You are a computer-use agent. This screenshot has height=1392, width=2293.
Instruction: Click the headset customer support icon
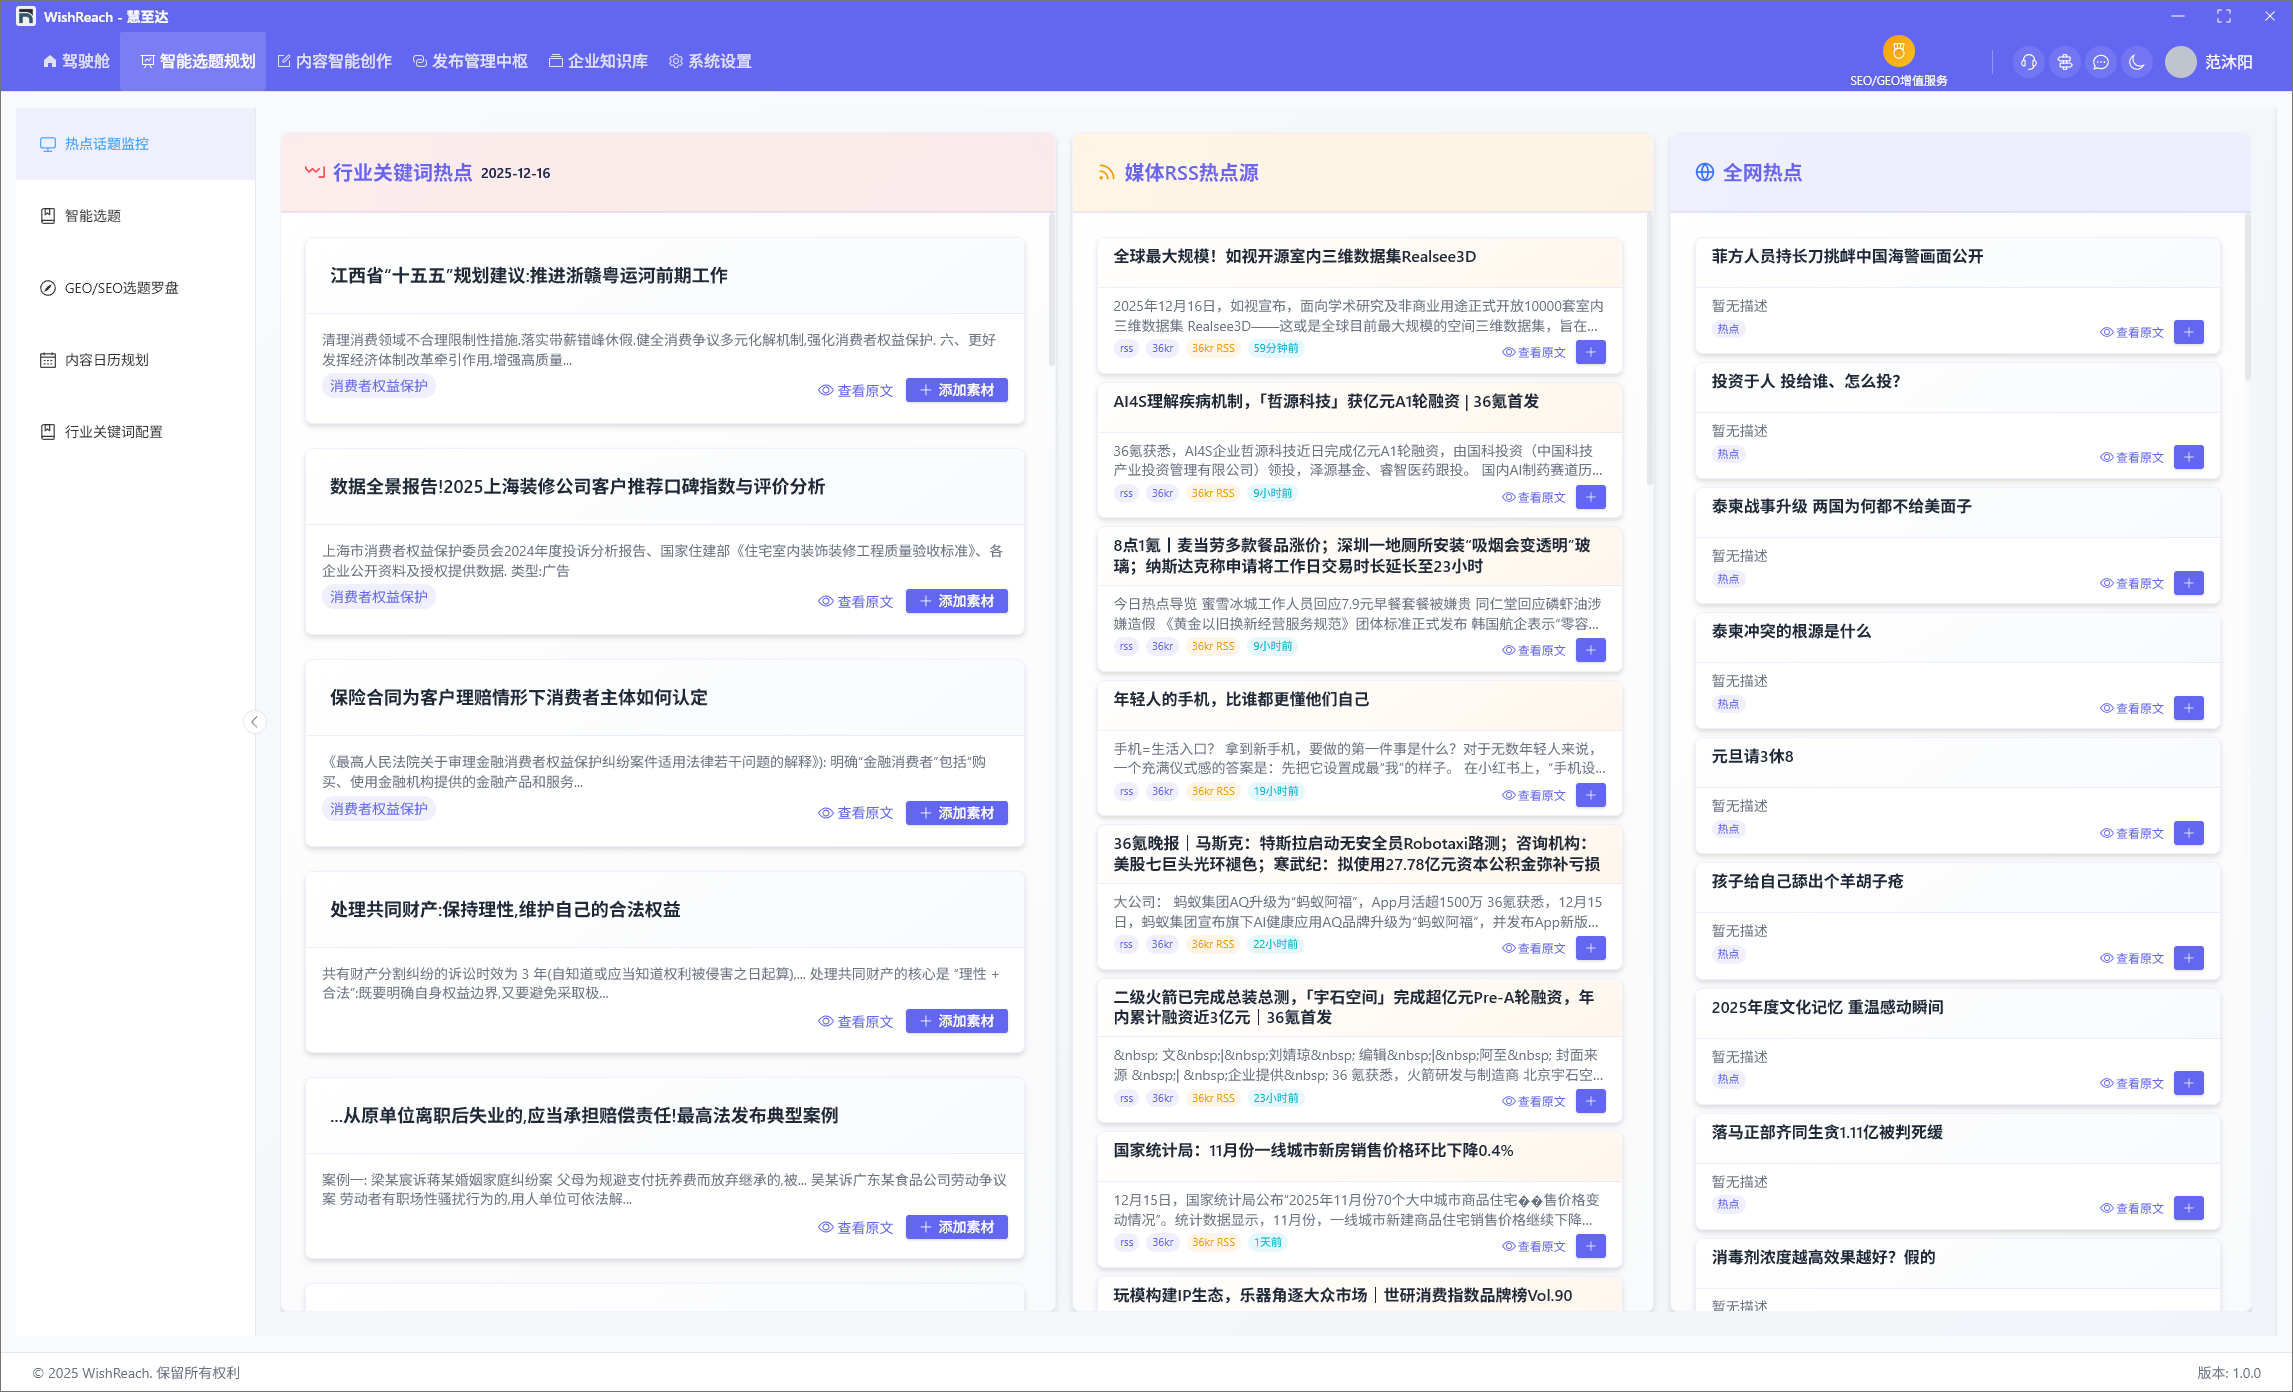pyautogui.click(x=2028, y=62)
